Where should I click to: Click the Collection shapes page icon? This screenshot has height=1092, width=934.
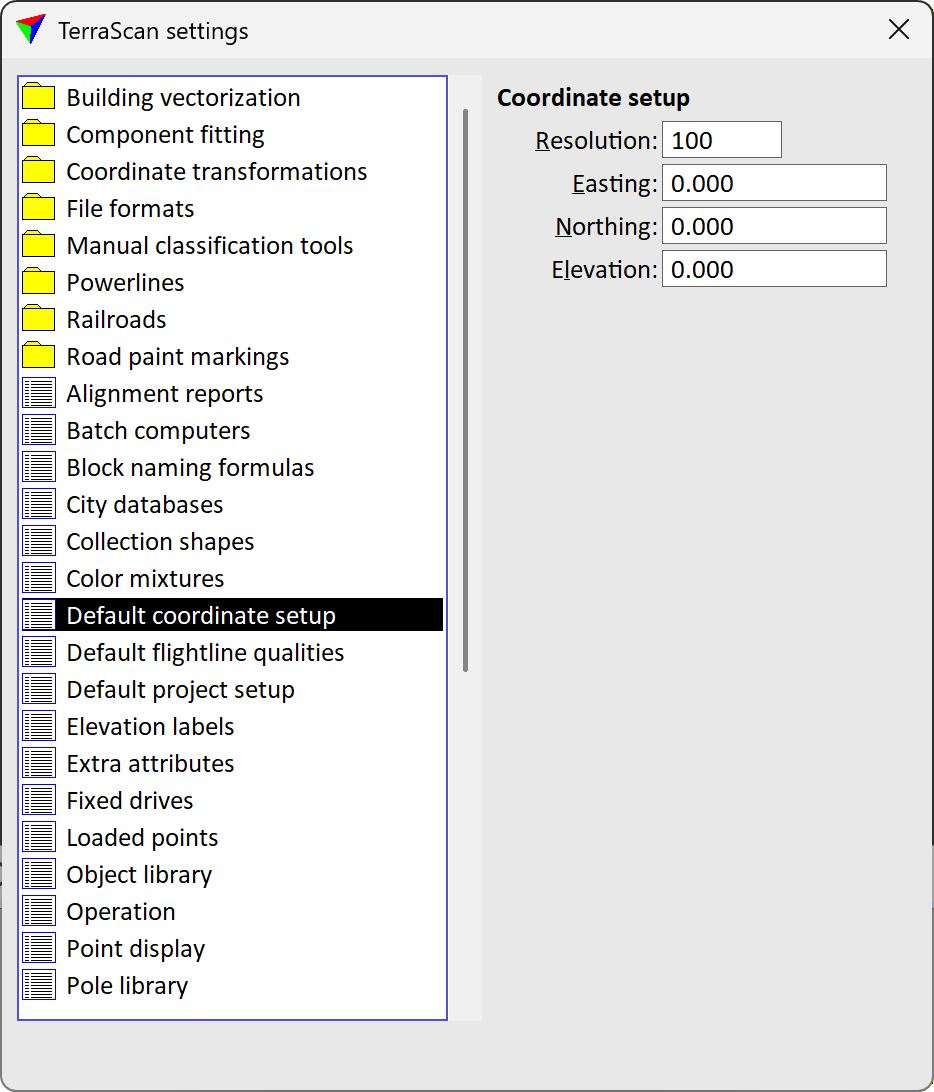click(x=39, y=540)
